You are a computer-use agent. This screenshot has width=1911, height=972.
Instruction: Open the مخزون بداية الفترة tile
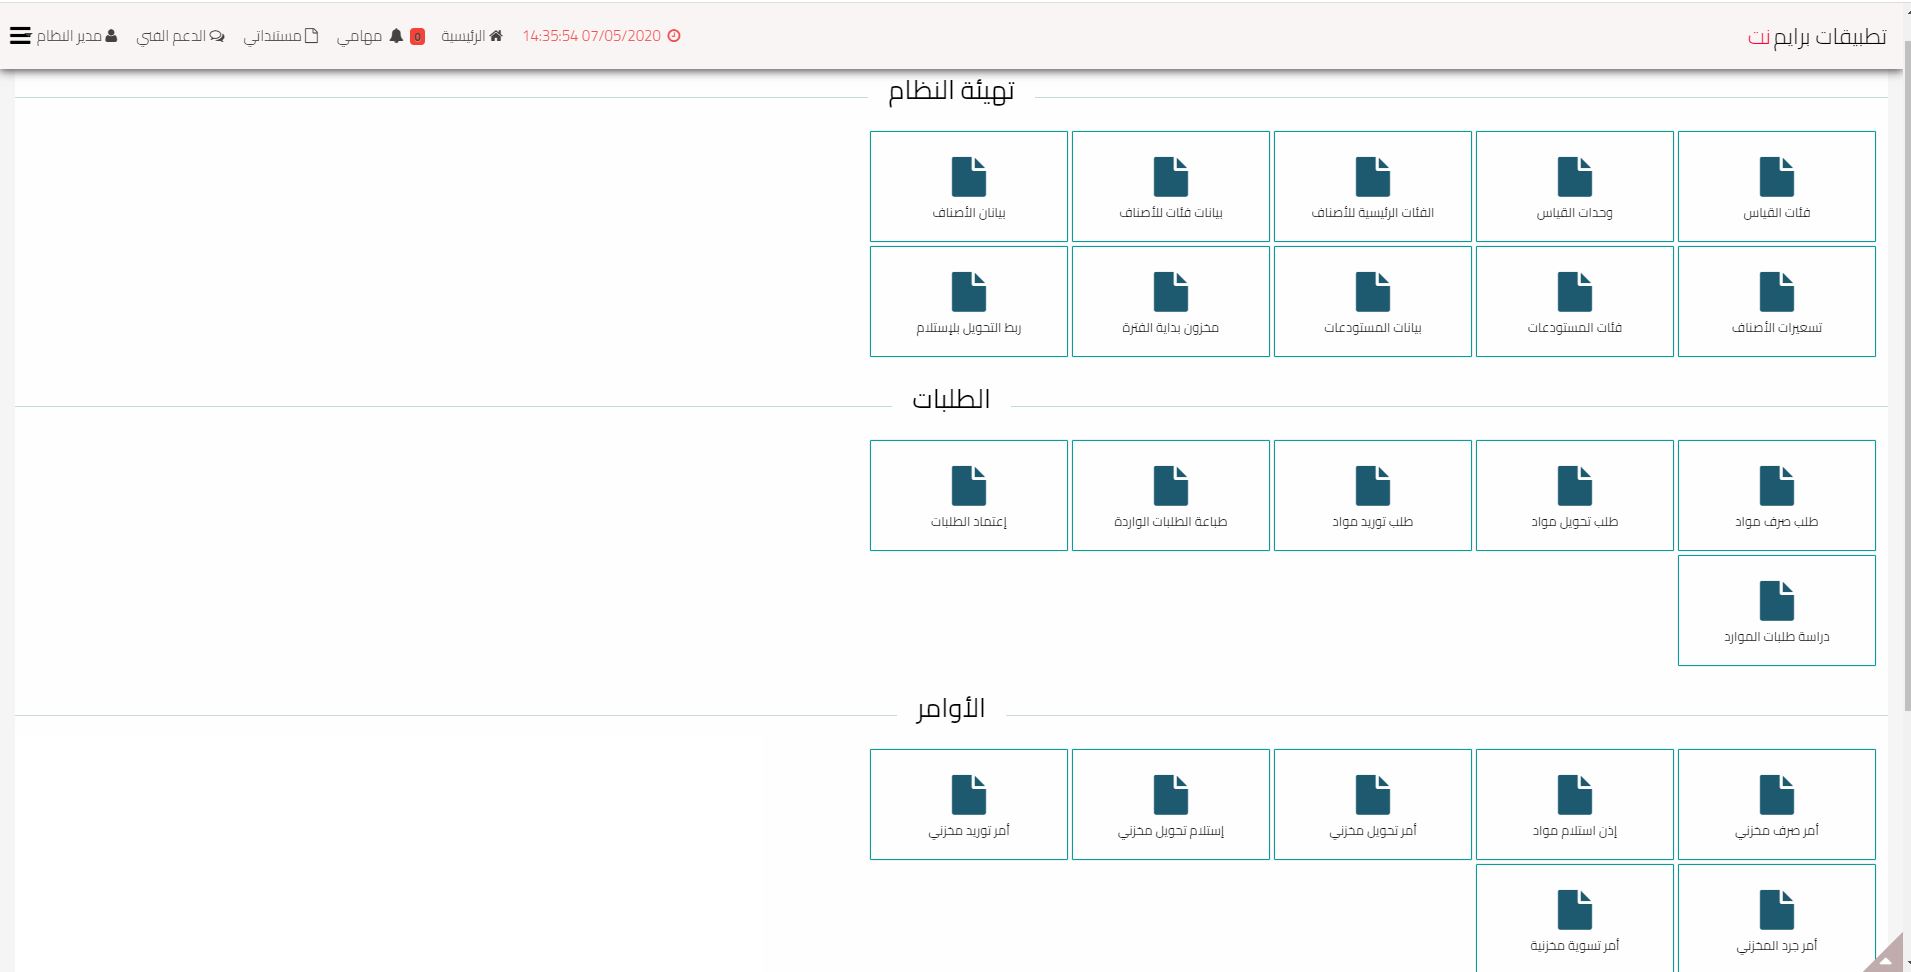click(1170, 301)
